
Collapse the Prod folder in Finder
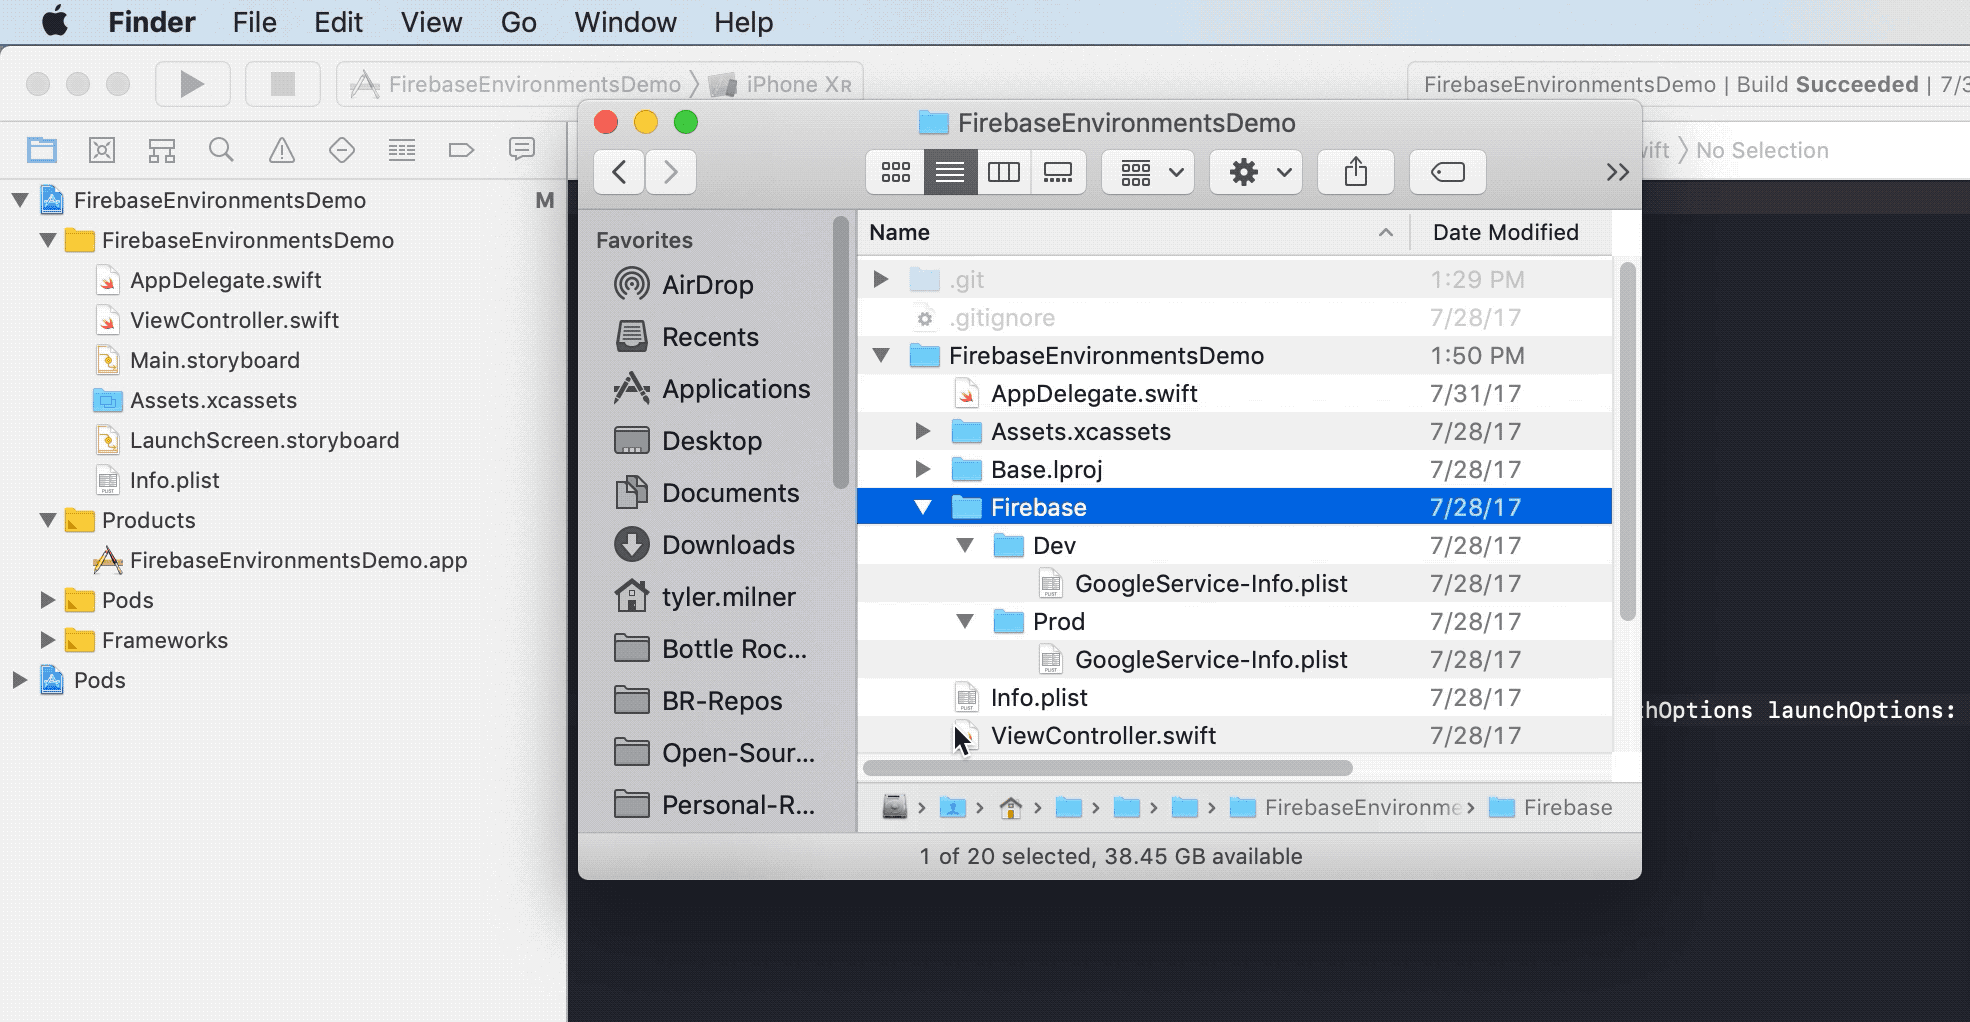pyautogui.click(x=964, y=621)
